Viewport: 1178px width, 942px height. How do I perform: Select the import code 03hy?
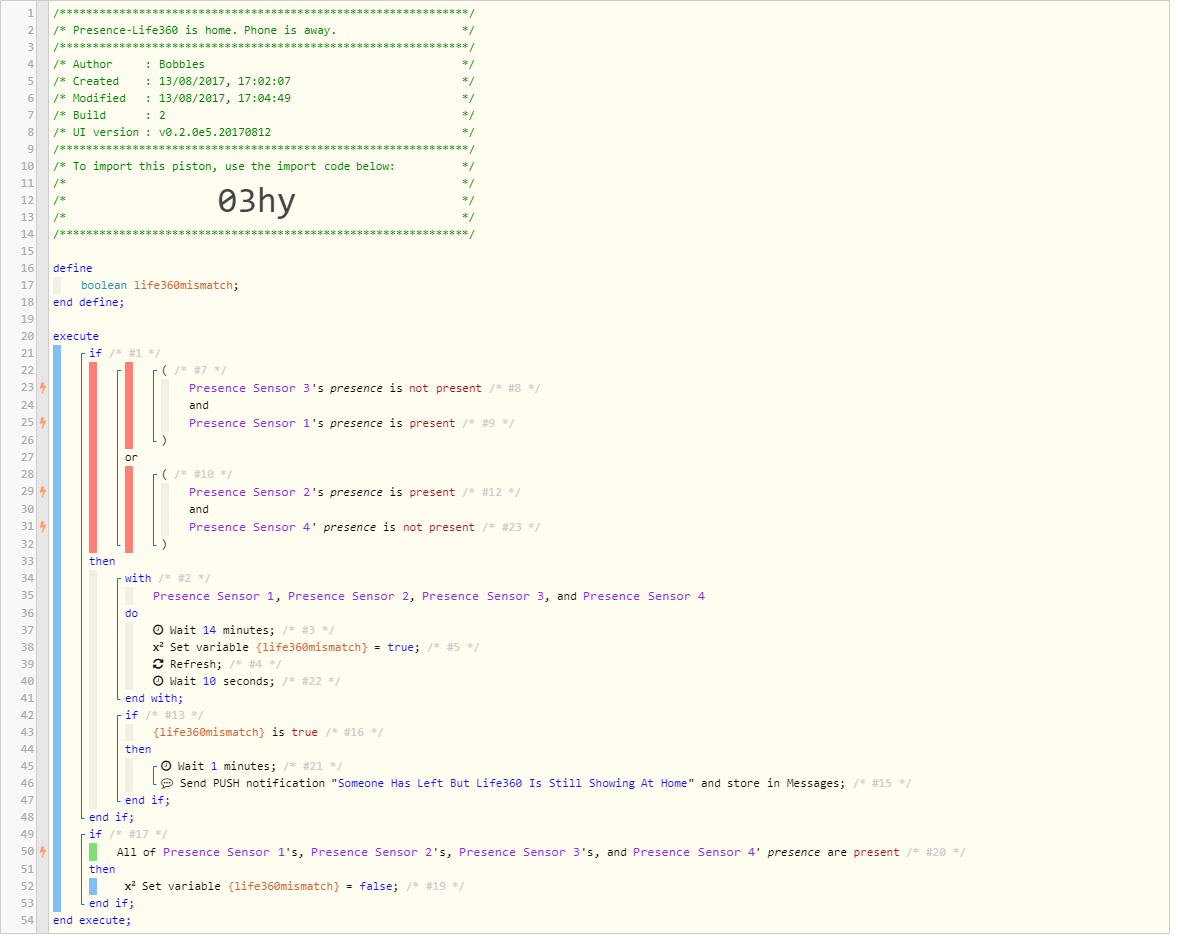click(256, 201)
